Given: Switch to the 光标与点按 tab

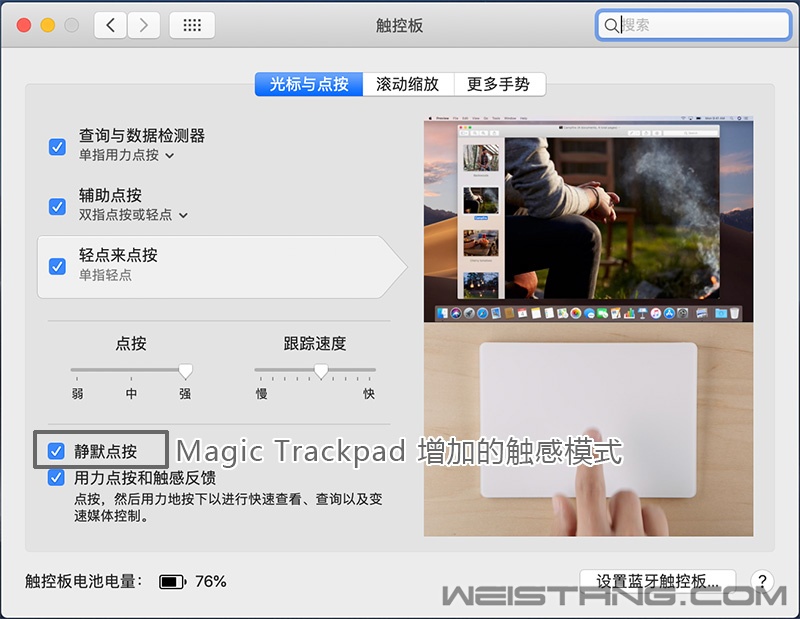Looking at the screenshot, I should pyautogui.click(x=309, y=84).
